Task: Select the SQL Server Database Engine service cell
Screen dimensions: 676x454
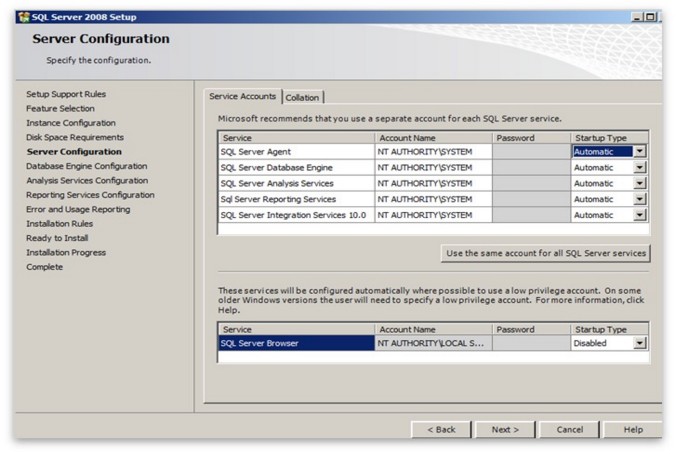Action: point(297,167)
